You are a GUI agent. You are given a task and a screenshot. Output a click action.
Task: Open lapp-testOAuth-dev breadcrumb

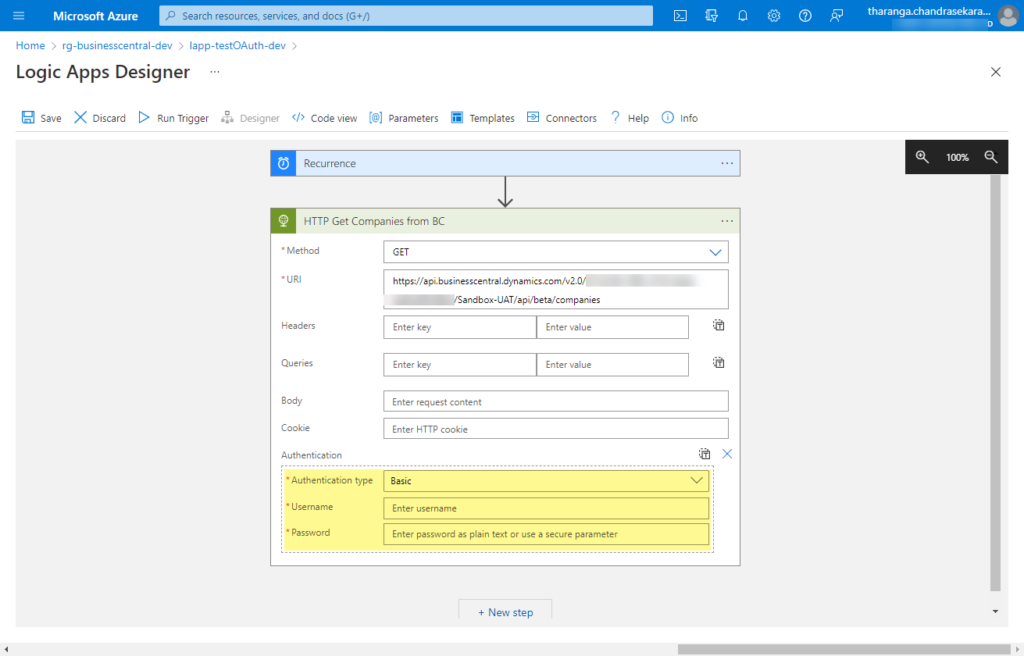coord(237,46)
